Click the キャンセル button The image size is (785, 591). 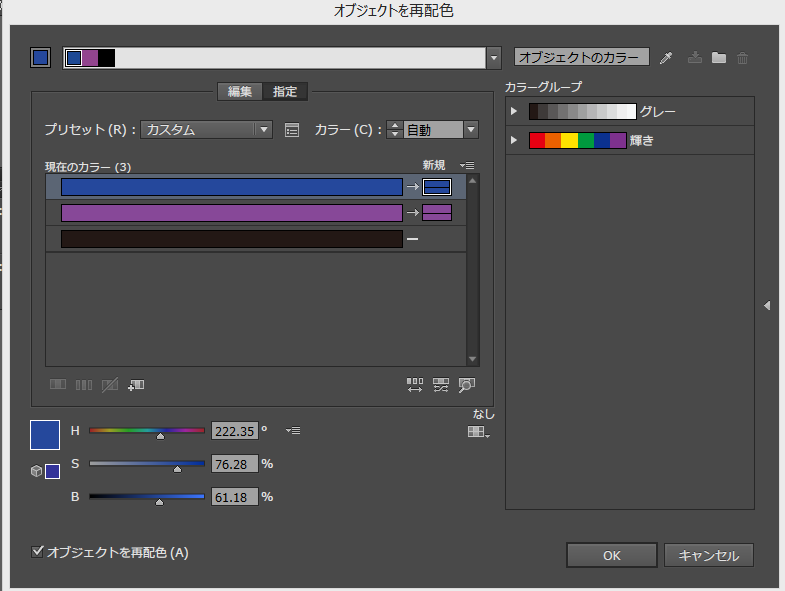(x=708, y=555)
